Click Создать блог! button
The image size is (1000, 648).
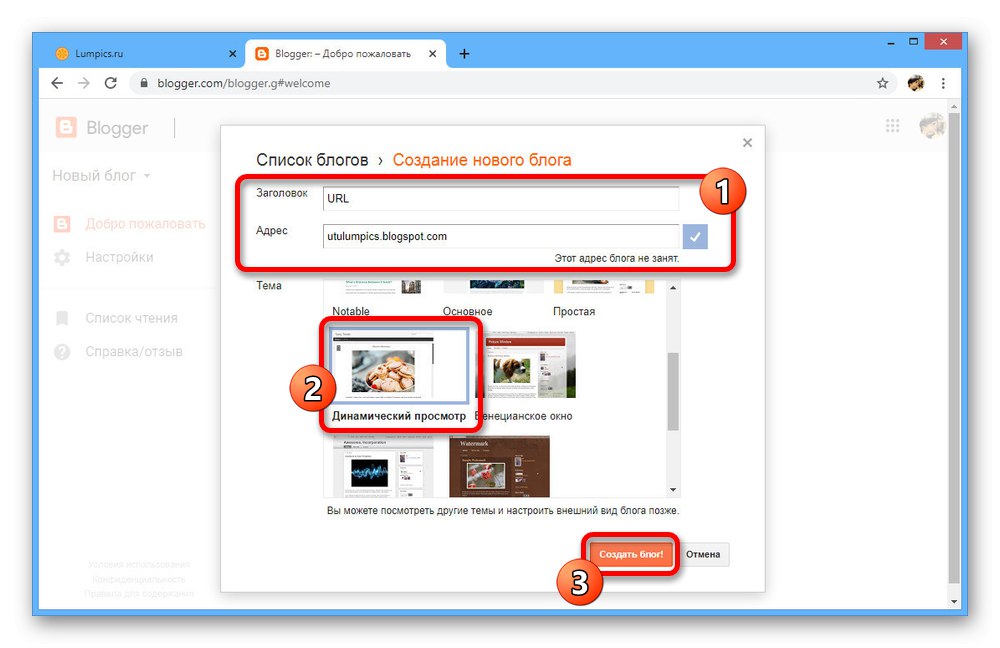pos(631,554)
